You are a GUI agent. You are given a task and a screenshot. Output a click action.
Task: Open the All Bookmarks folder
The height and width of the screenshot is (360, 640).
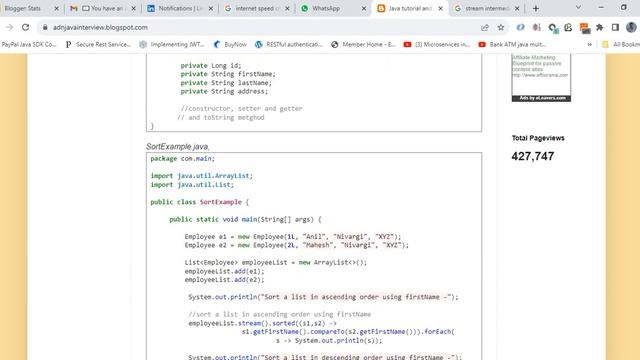[x=621, y=44]
